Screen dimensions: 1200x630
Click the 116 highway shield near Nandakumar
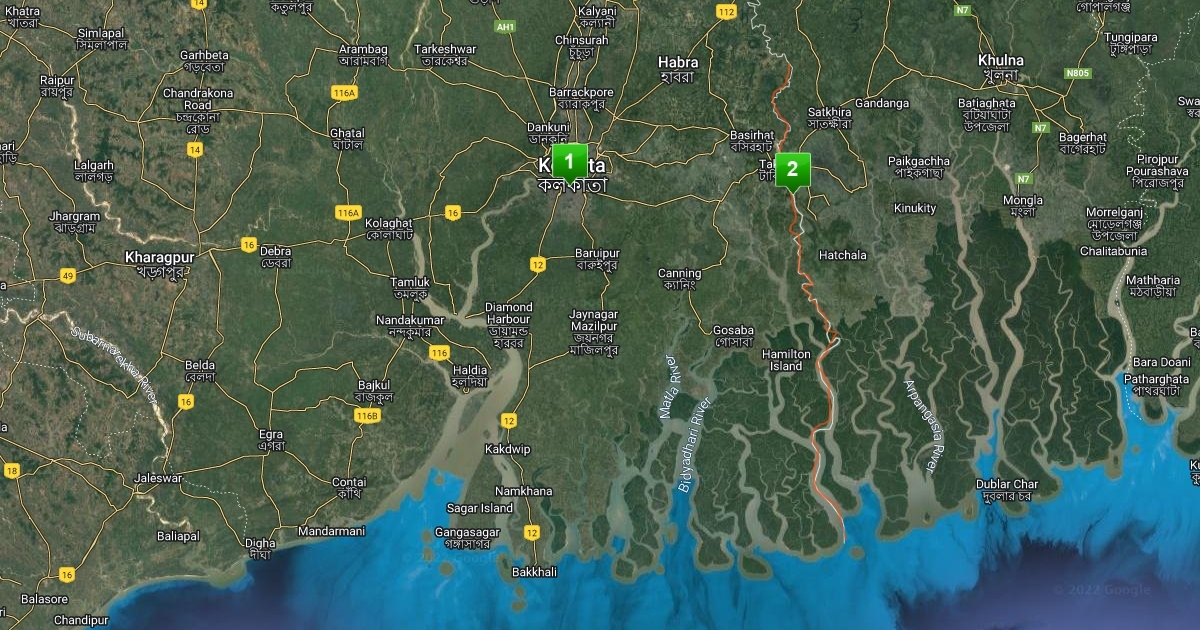[440, 353]
